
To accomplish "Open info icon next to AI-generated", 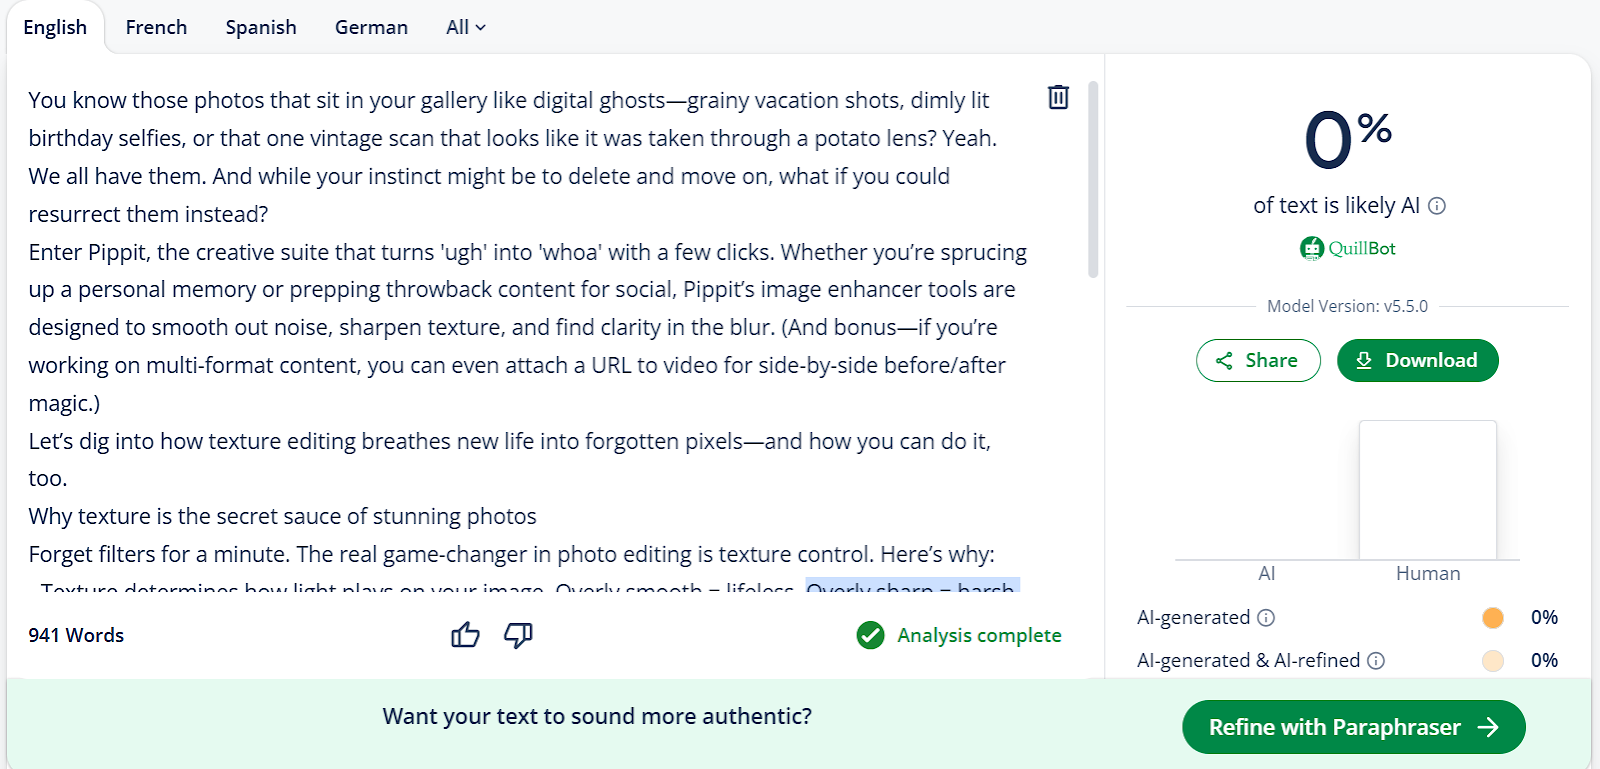I will [x=1266, y=618].
